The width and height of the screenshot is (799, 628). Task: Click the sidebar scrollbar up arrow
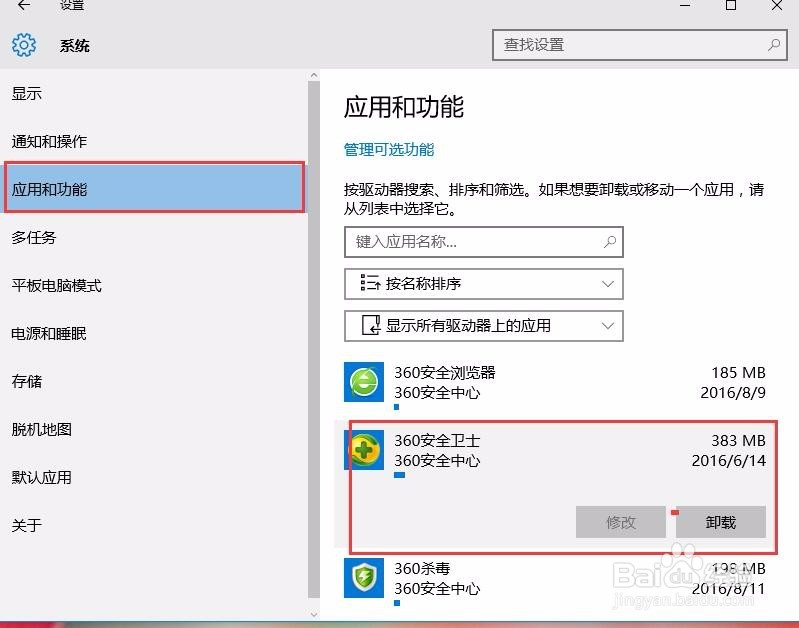pos(314,75)
